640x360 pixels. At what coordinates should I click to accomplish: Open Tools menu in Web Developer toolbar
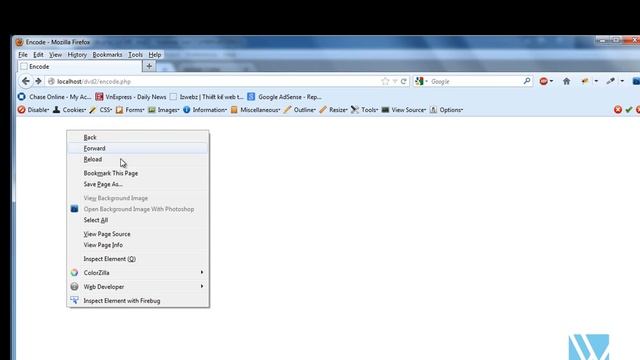click(x=365, y=110)
